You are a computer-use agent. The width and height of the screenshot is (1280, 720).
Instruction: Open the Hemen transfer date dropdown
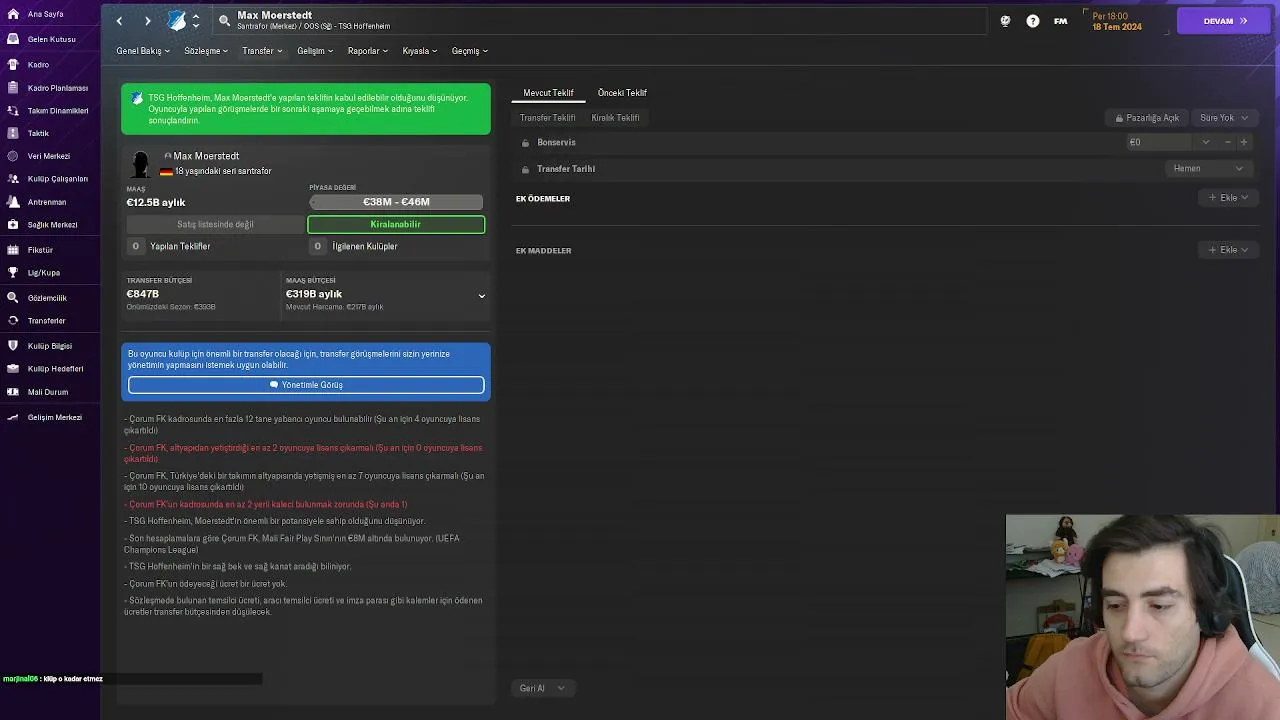pos(1208,169)
